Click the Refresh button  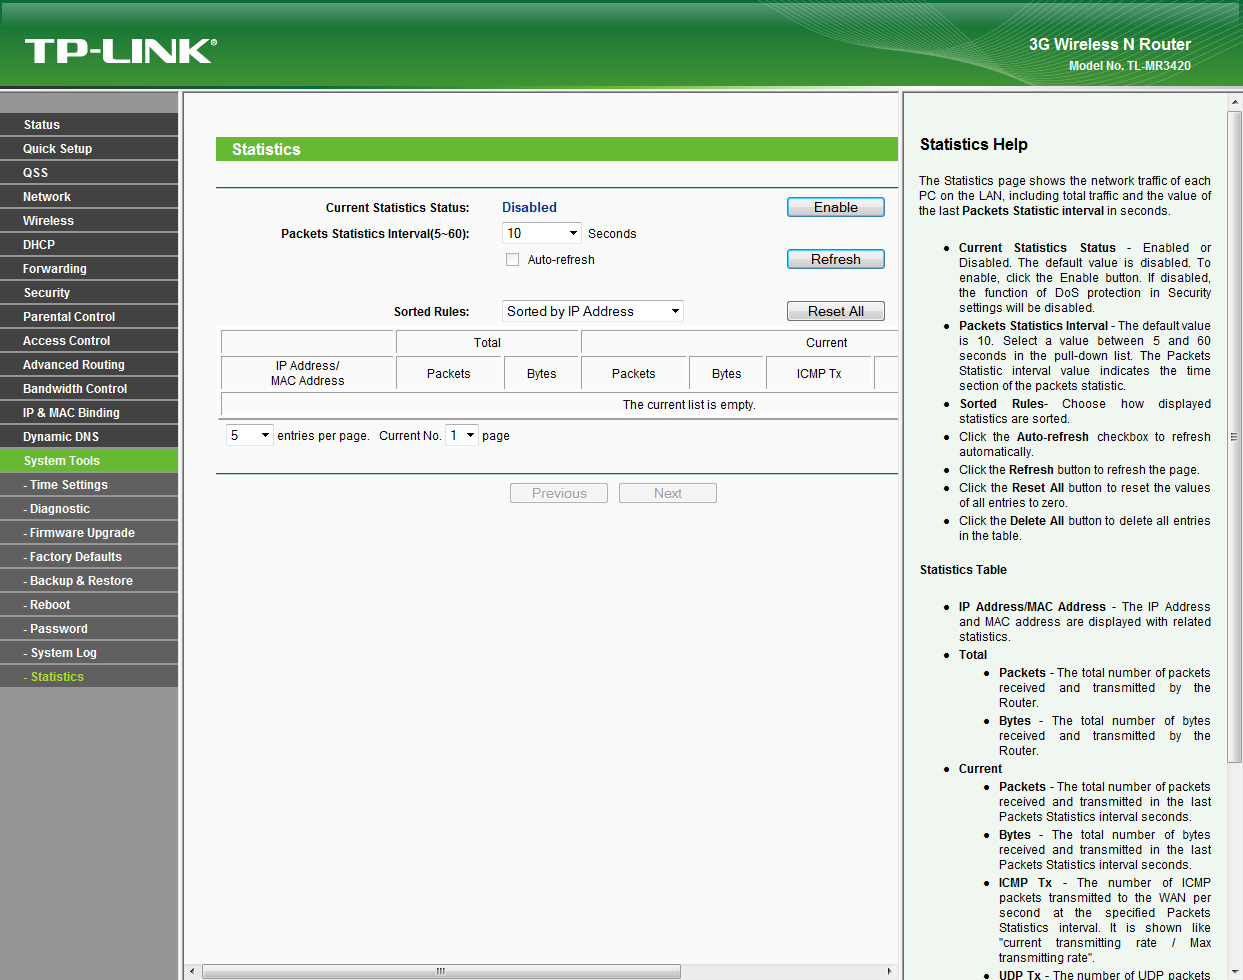tap(835, 259)
